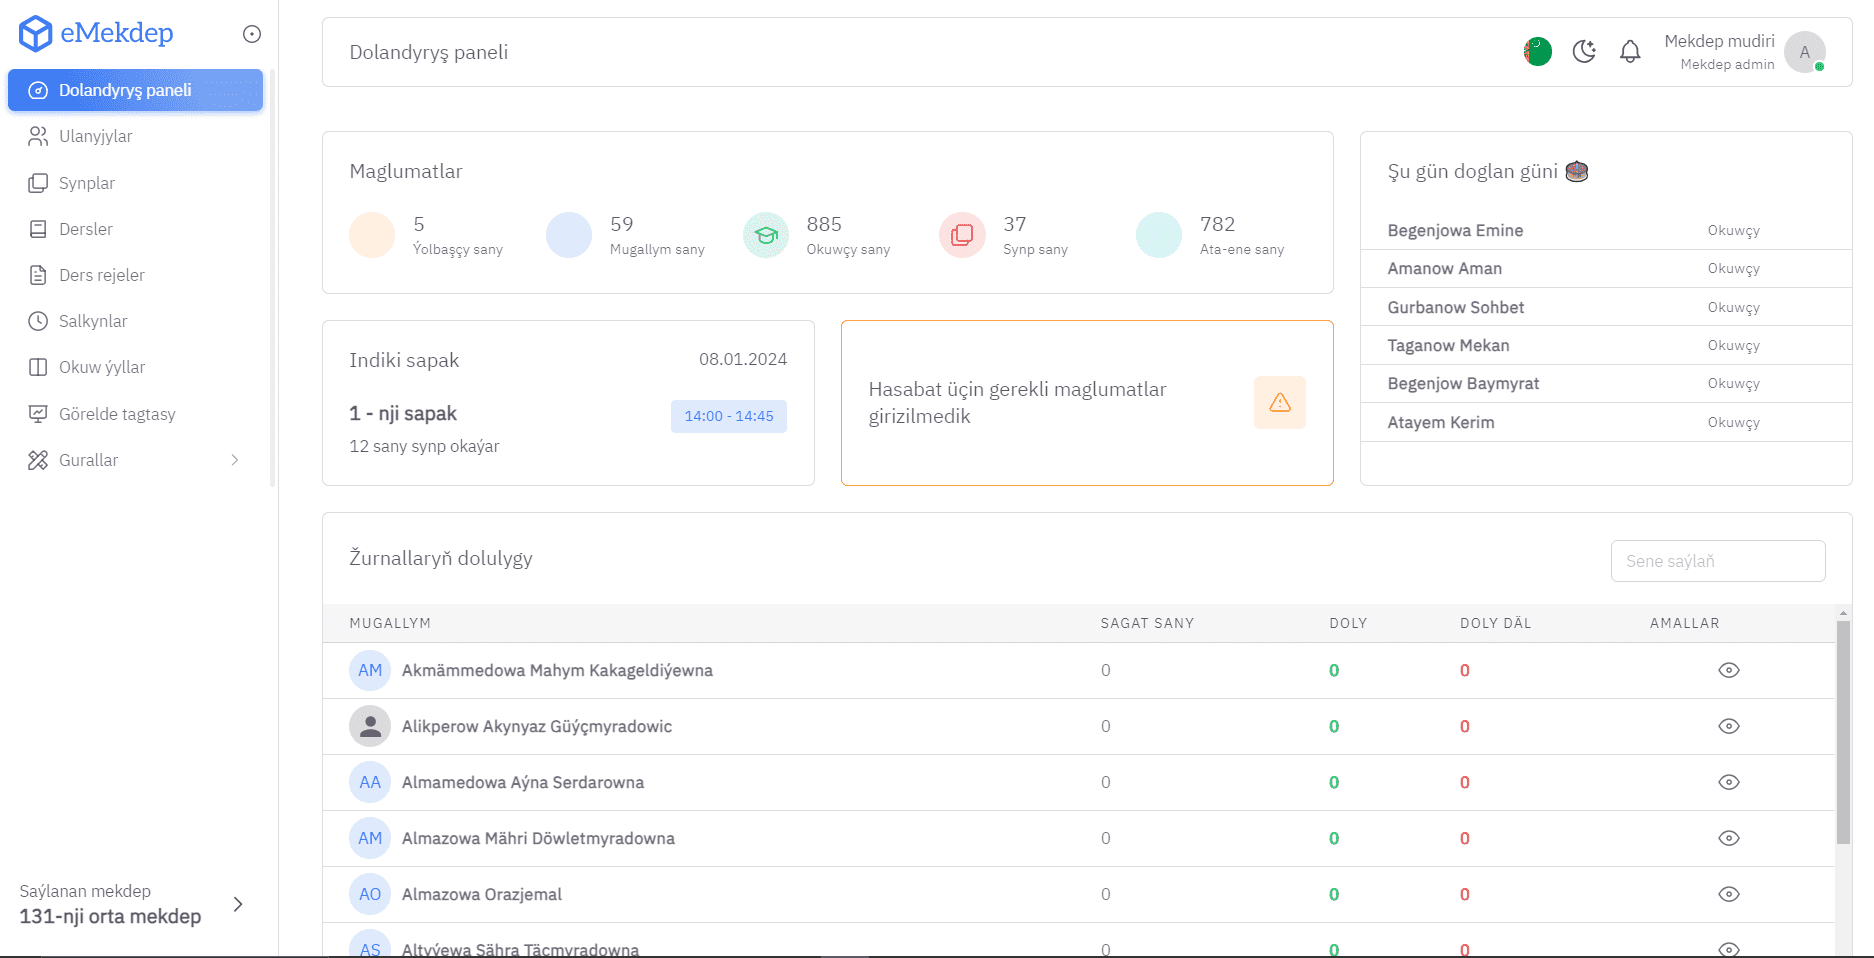Toggle dark mode moon icon
The height and width of the screenshot is (958, 1874).
1584,51
